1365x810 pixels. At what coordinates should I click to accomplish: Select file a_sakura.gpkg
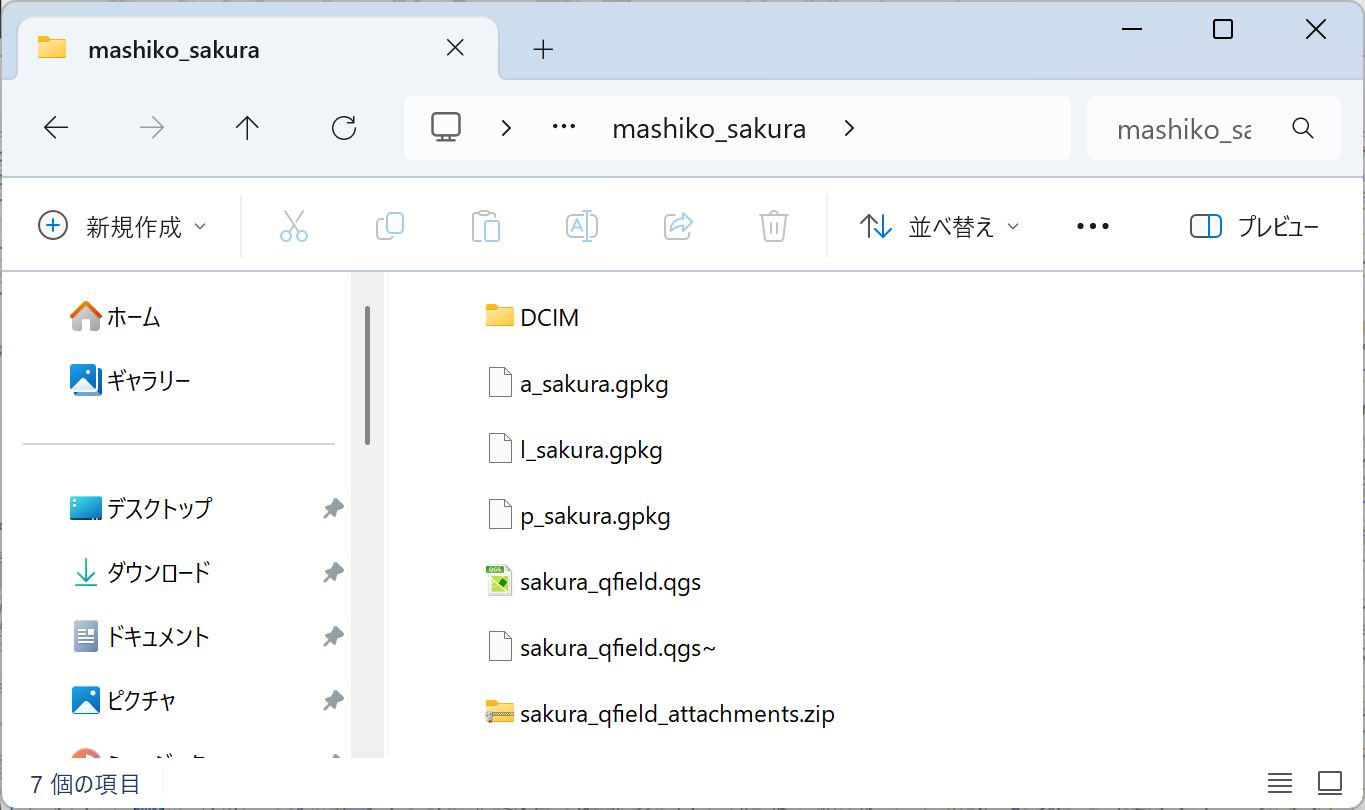click(x=577, y=384)
